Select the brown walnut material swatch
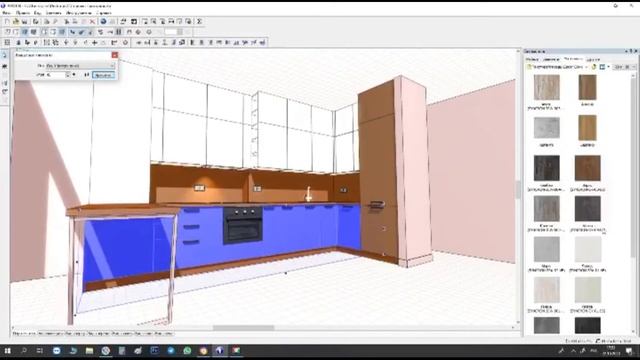This screenshot has height=360, width=640. click(587, 87)
